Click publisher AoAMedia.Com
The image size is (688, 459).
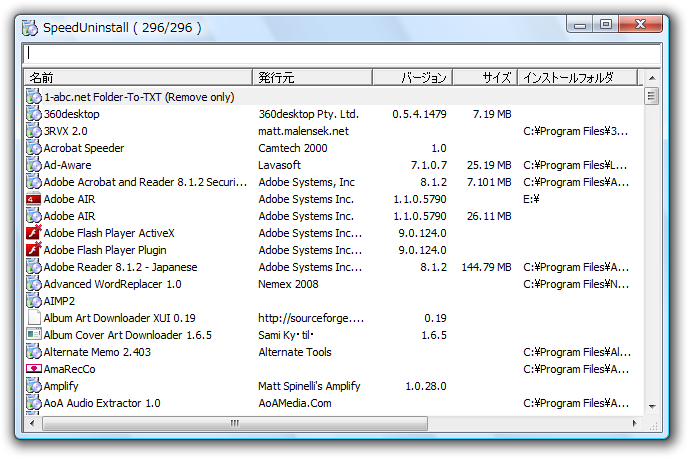295,403
